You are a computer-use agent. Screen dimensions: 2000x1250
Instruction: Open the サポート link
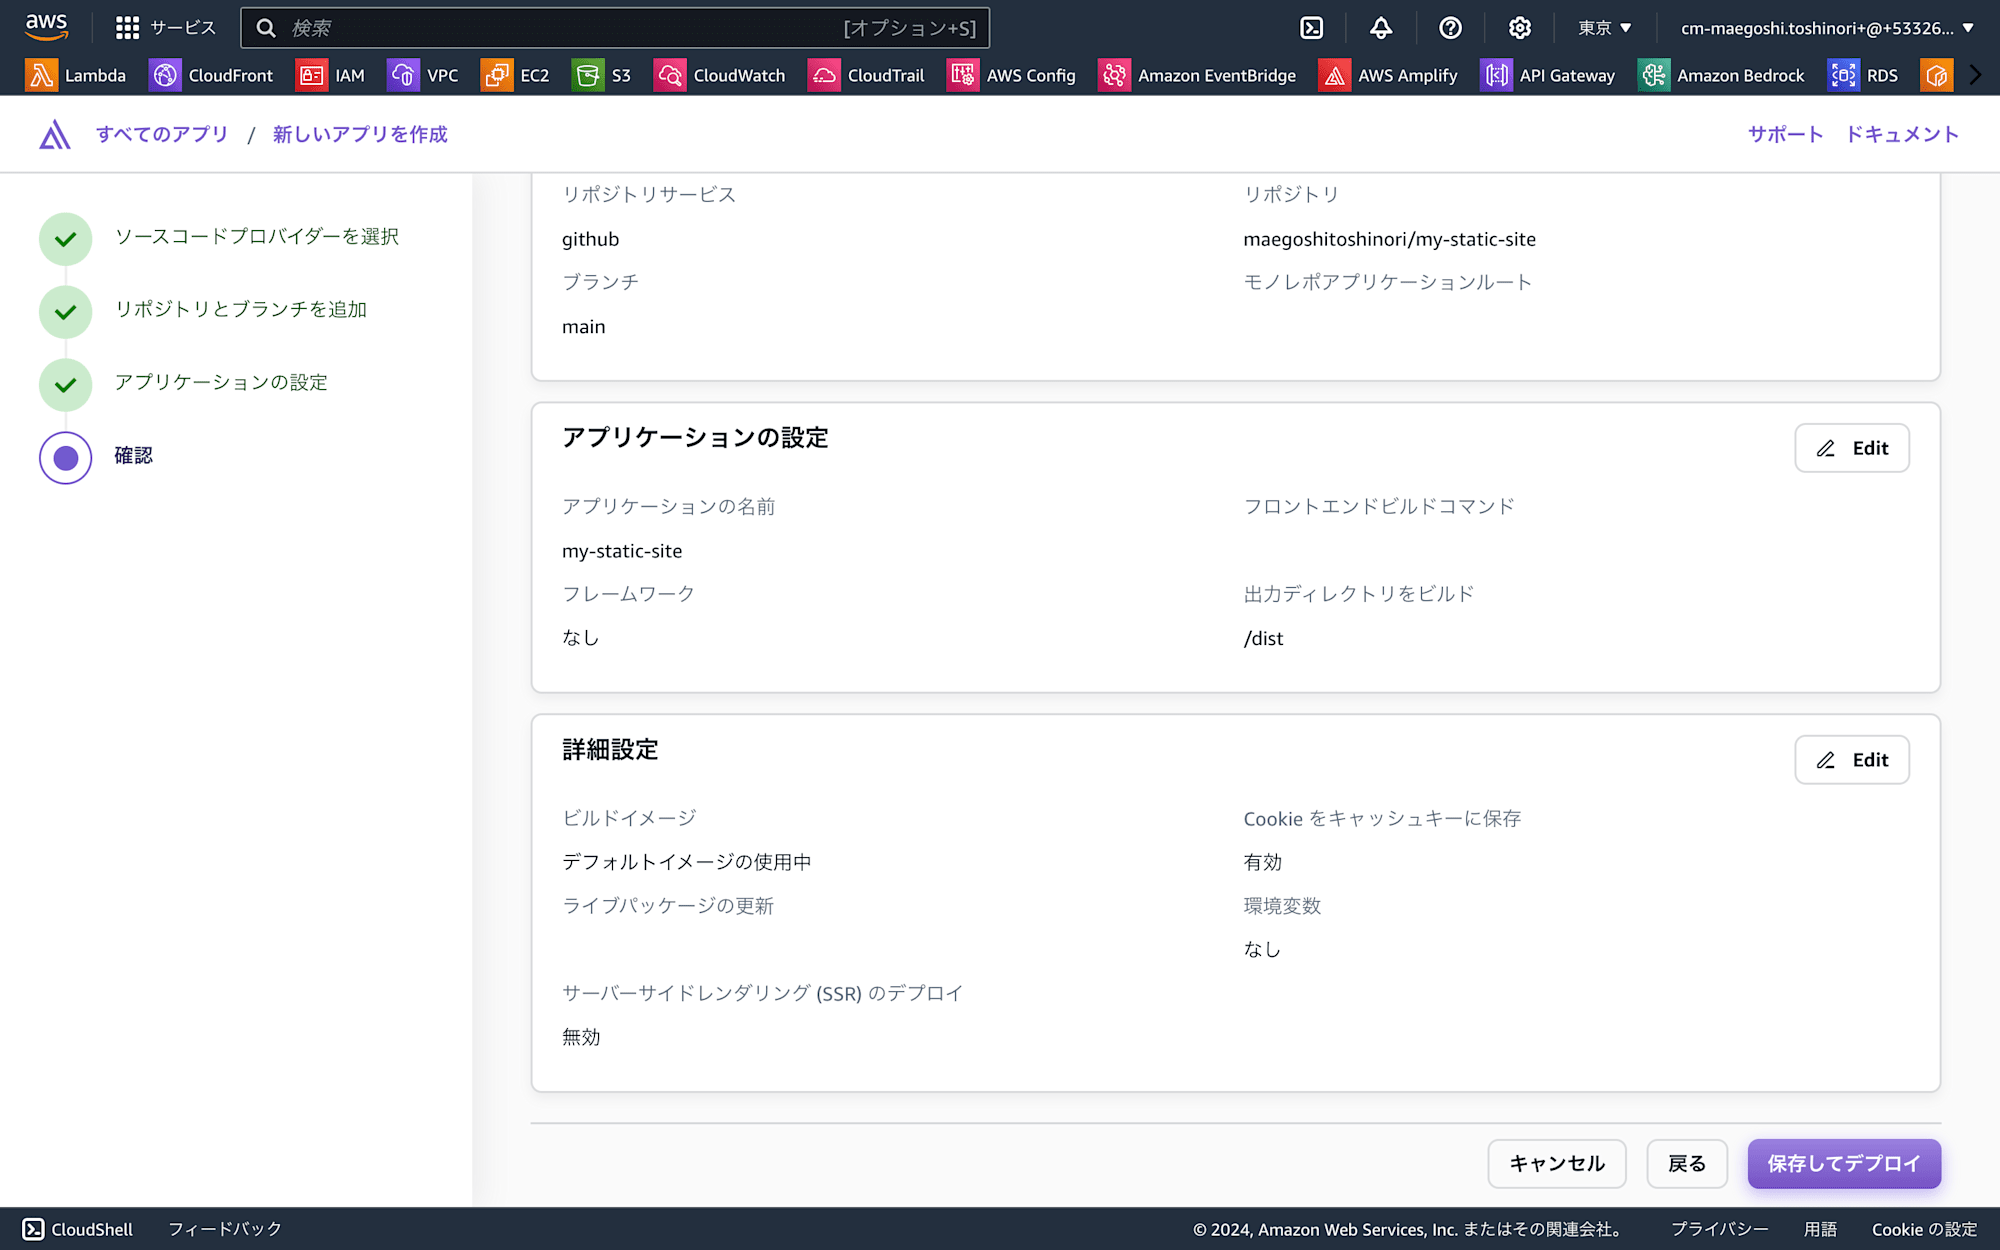(x=1785, y=134)
